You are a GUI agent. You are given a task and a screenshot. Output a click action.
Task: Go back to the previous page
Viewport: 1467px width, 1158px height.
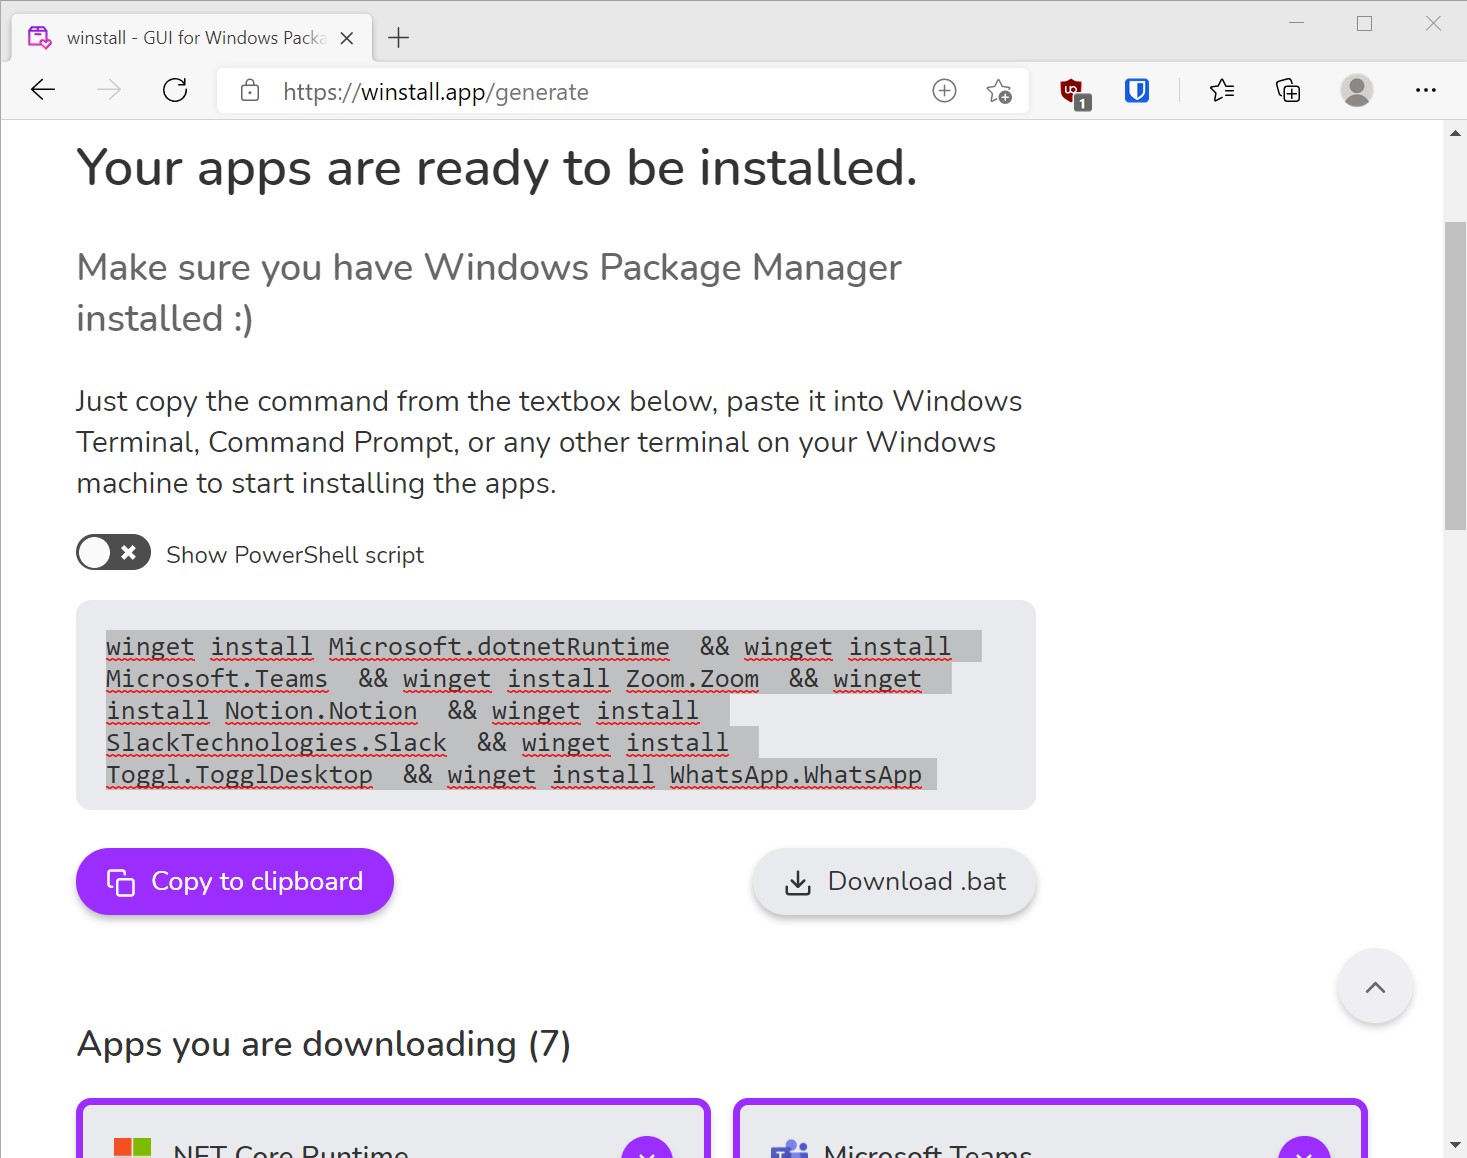[43, 91]
